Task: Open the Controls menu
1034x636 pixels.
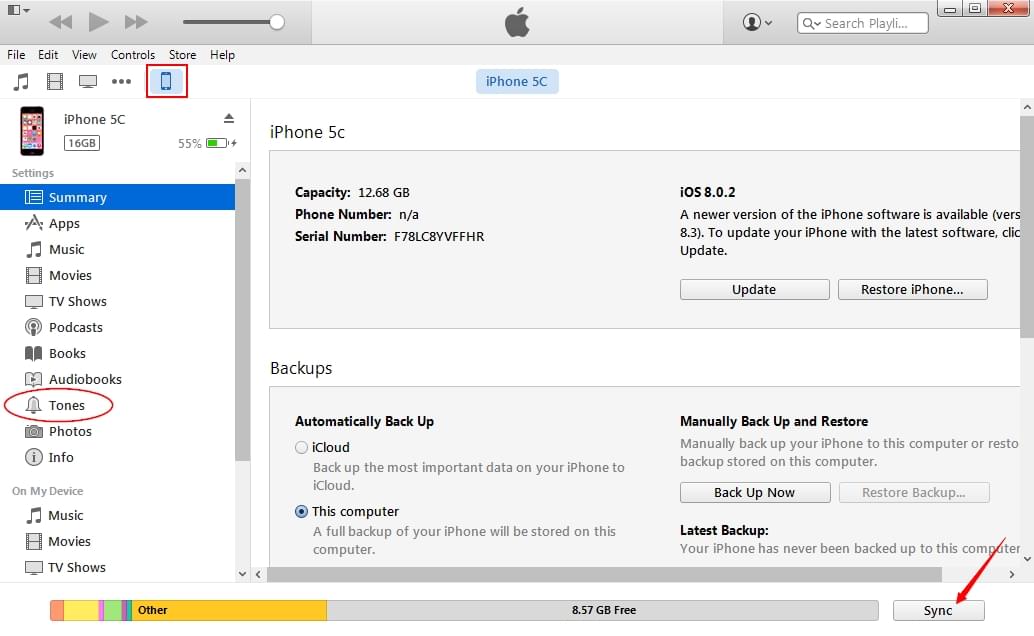Action: (x=132, y=55)
